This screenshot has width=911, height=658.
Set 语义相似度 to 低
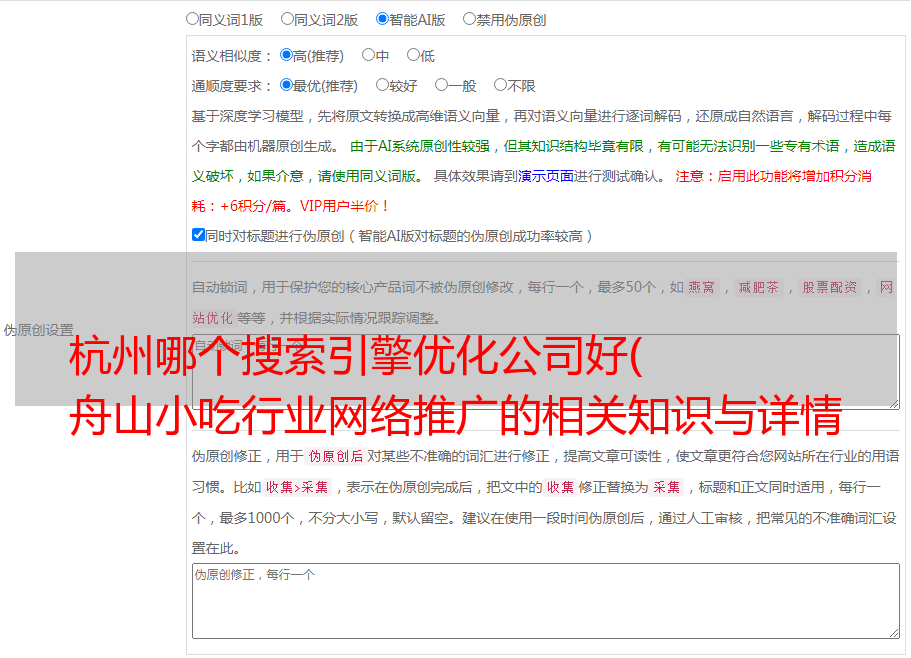pyautogui.click(x=413, y=55)
